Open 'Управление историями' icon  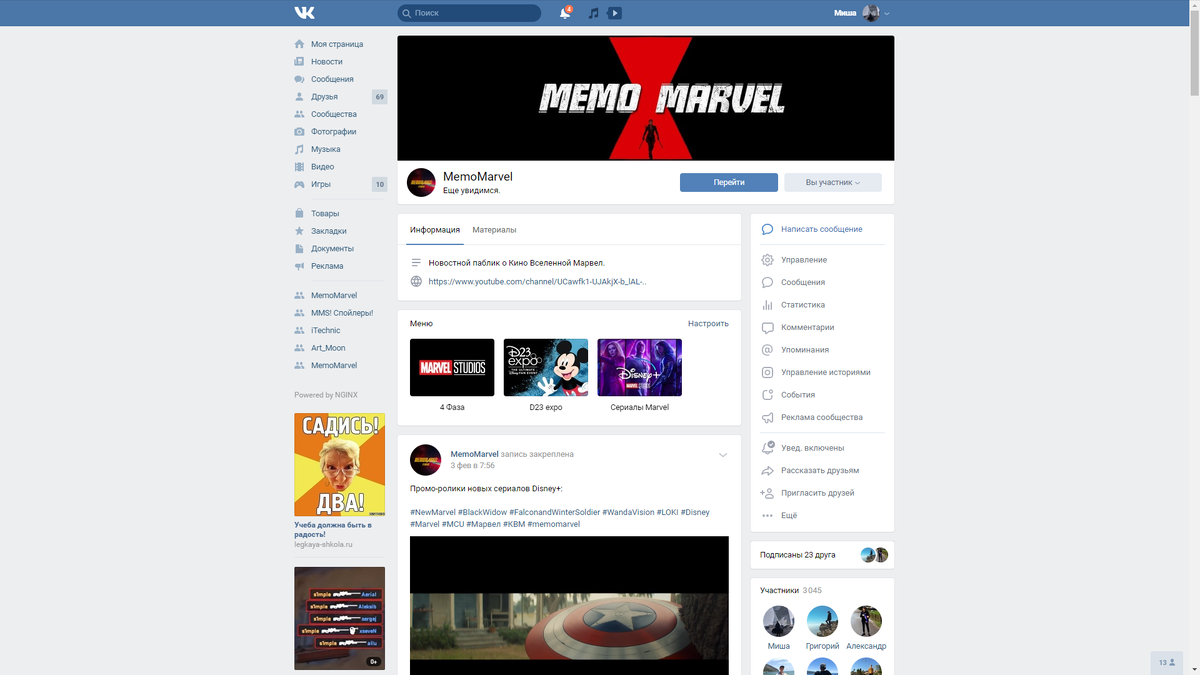coord(767,372)
